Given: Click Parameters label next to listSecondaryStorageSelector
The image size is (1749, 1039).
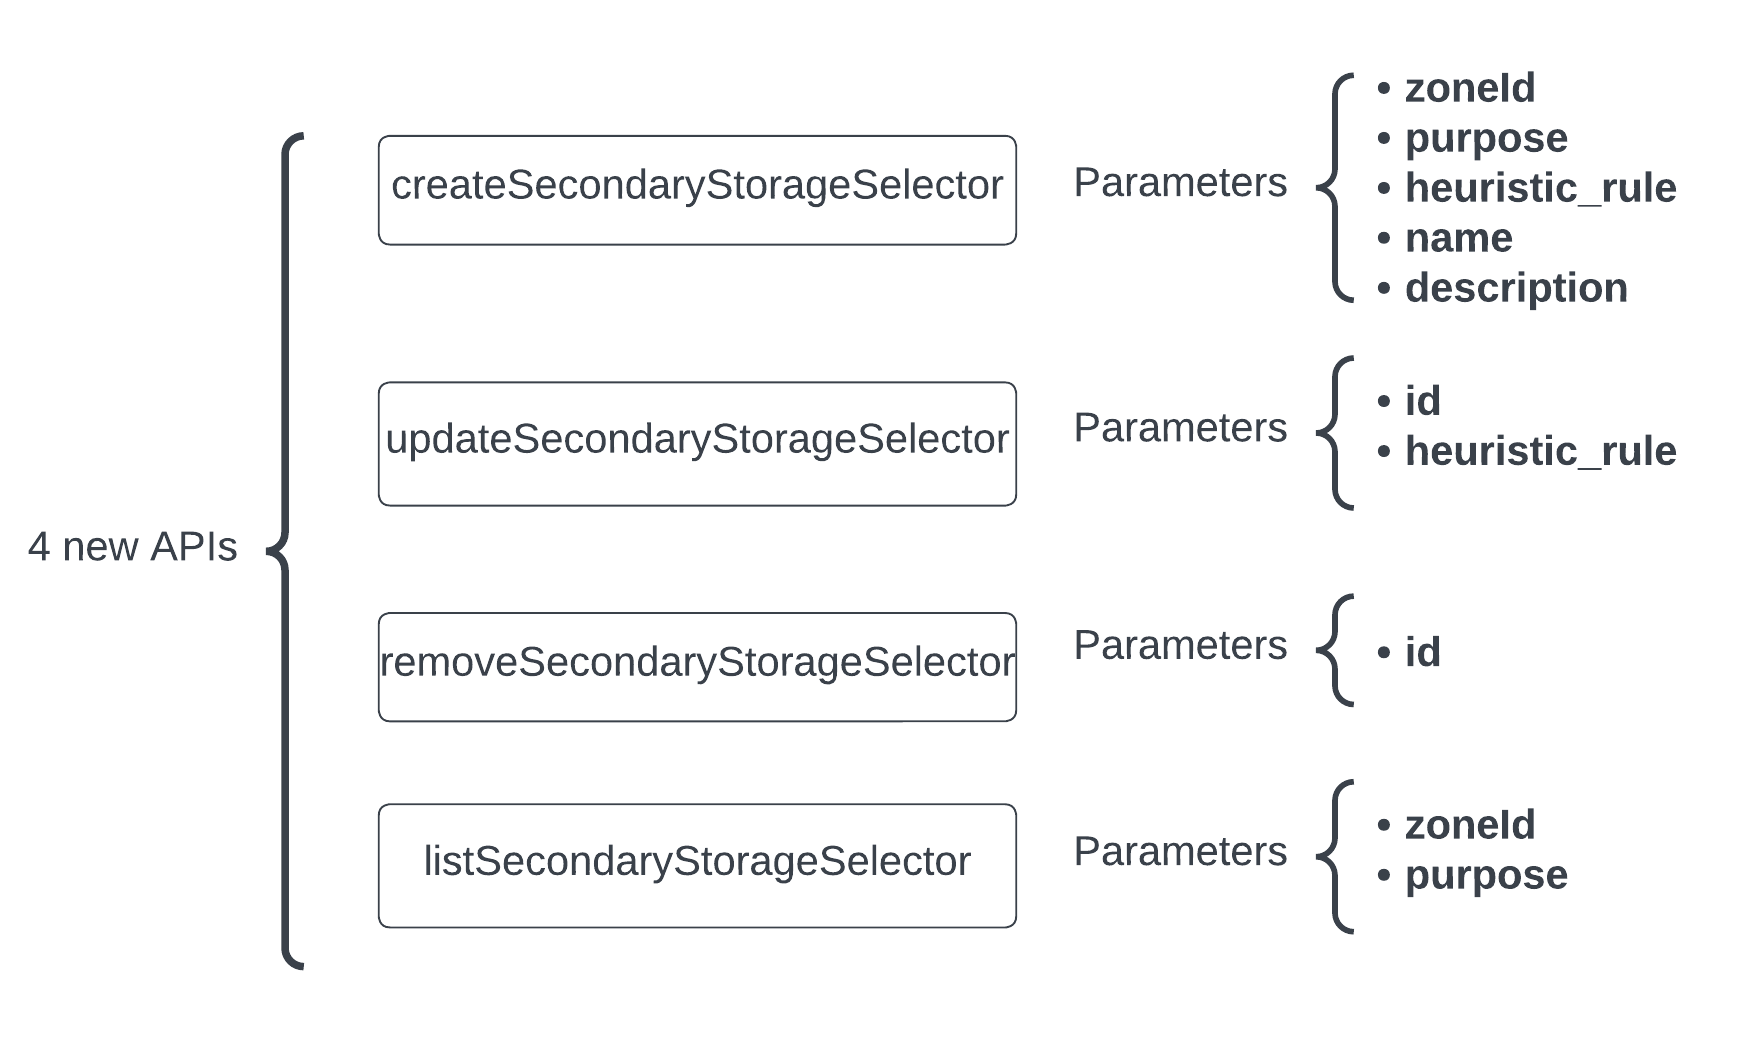Looking at the screenshot, I should [x=1180, y=852].
